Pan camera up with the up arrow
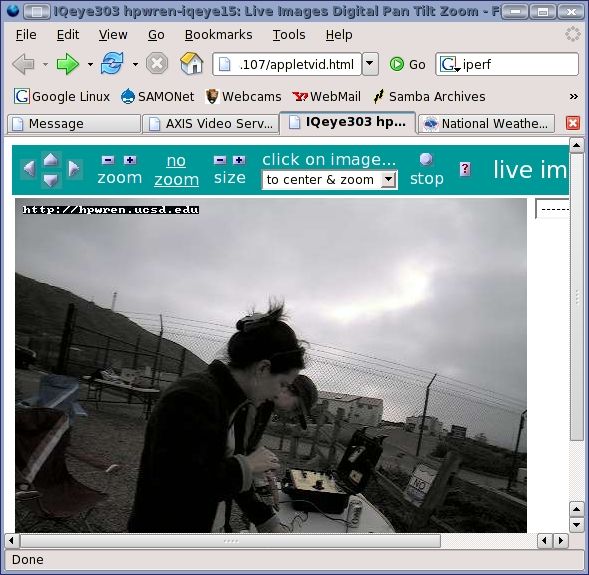 tap(51, 159)
